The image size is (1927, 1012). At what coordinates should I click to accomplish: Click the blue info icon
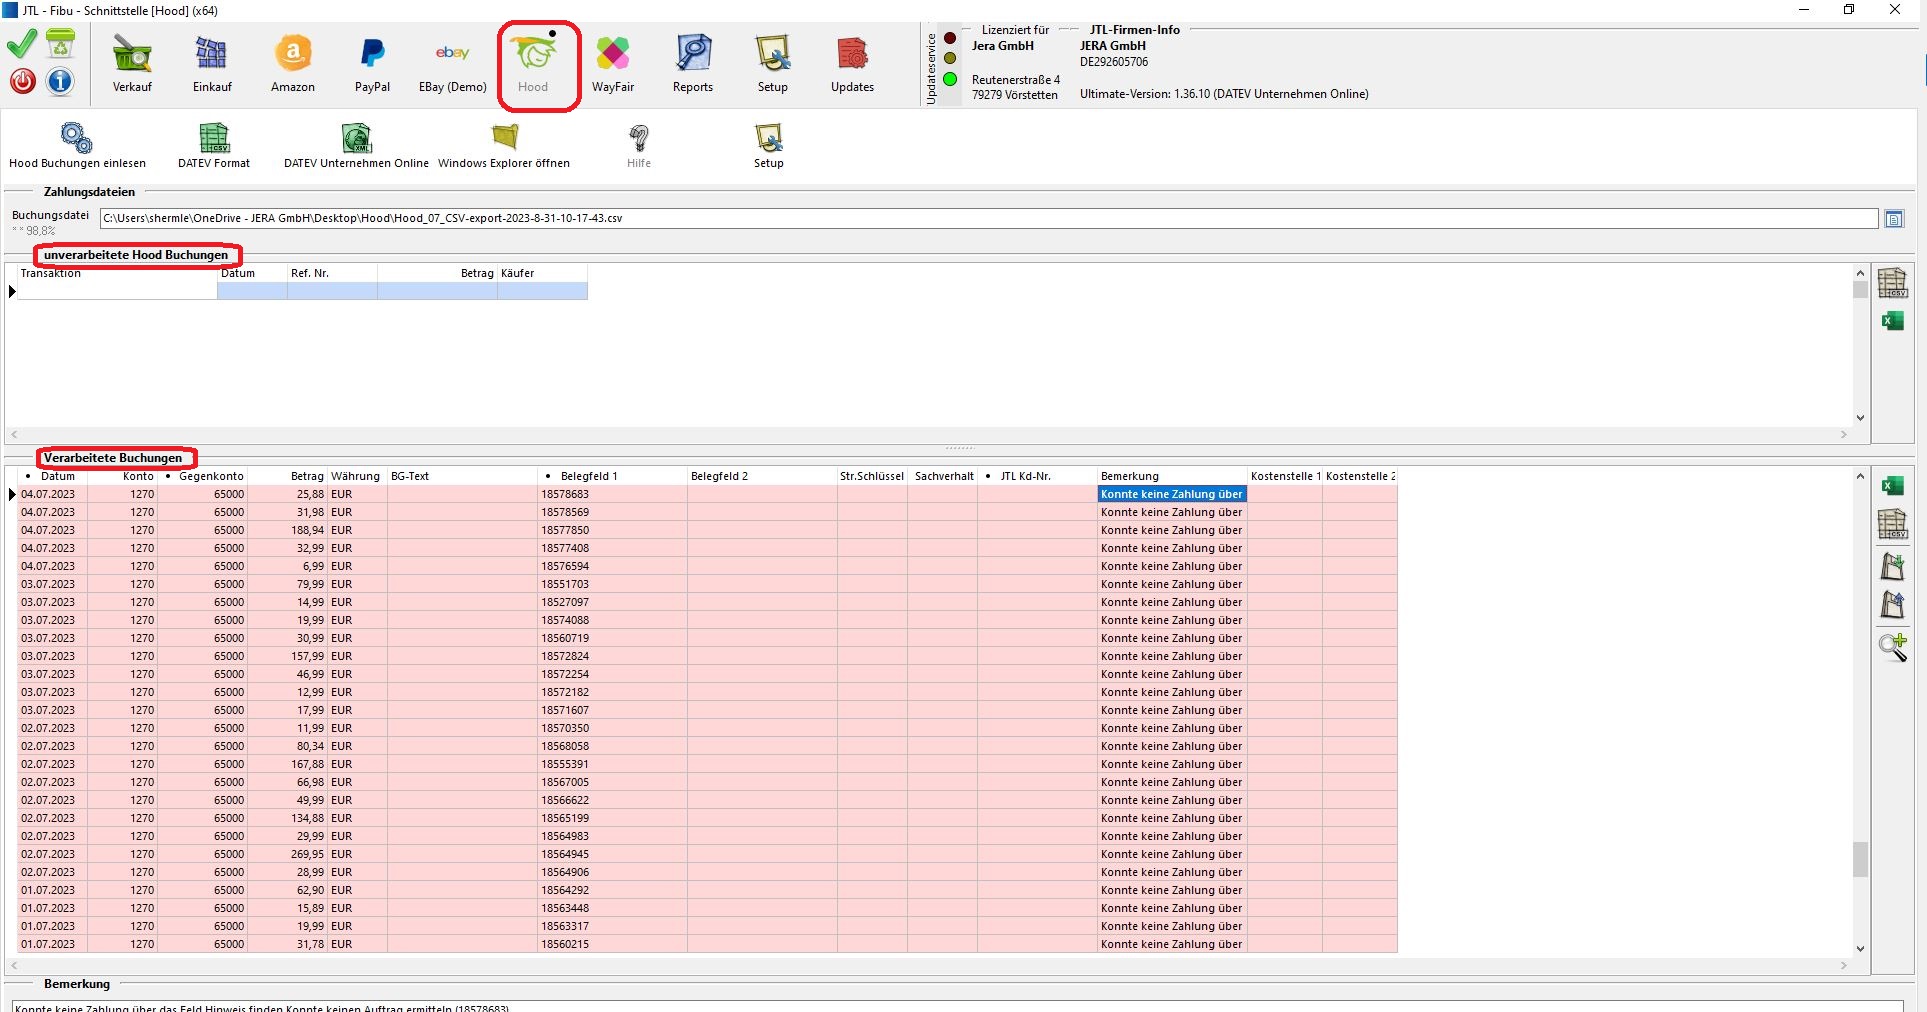coord(60,81)
